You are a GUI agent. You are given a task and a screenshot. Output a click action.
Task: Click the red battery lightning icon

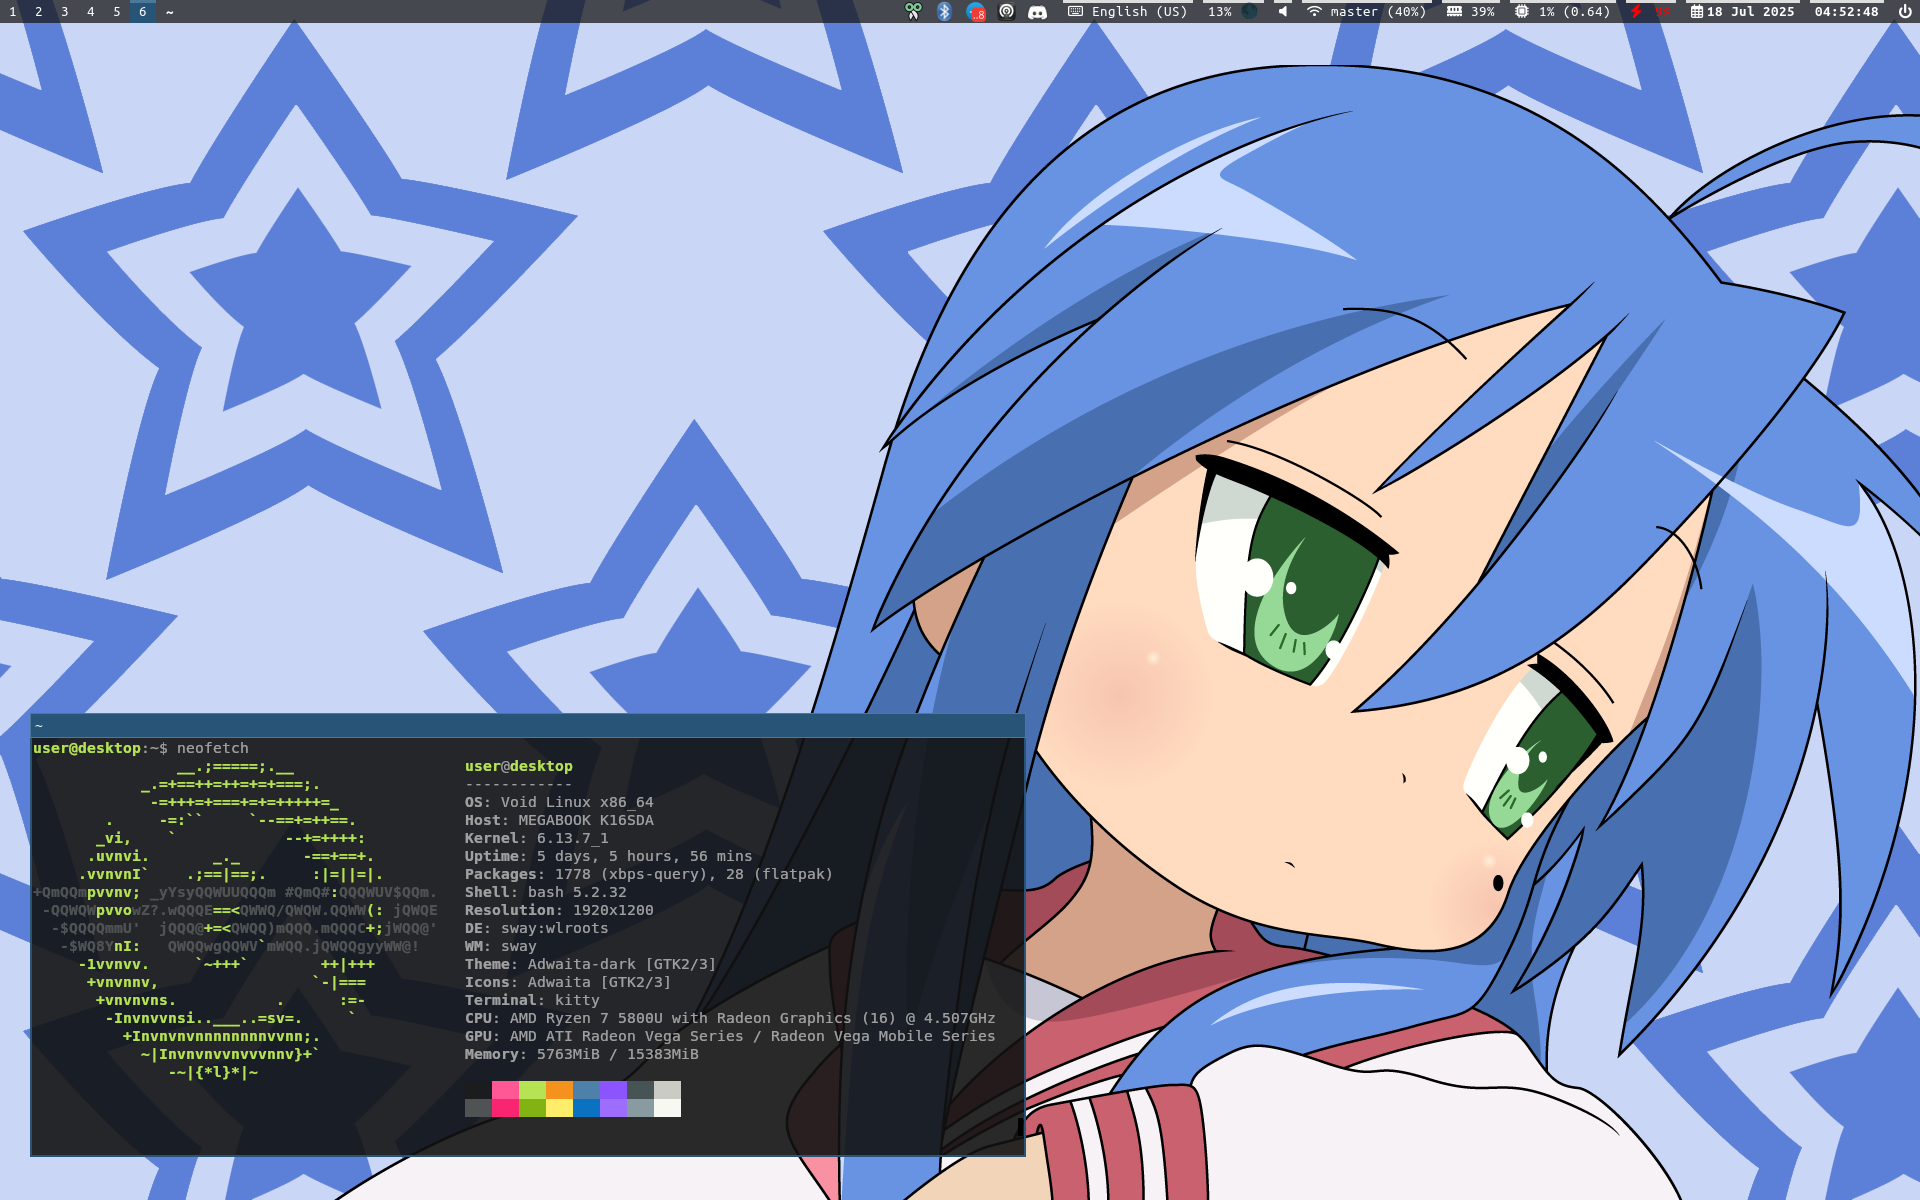tap(1636, 12)
